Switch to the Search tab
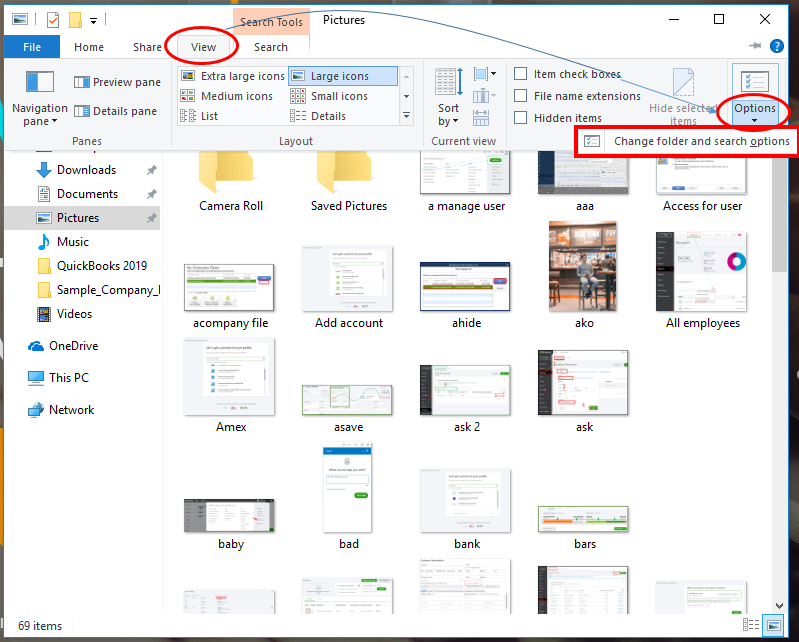The width and height of the screenshot is (799, 642). pyautogui.click(x=271, y=47)
